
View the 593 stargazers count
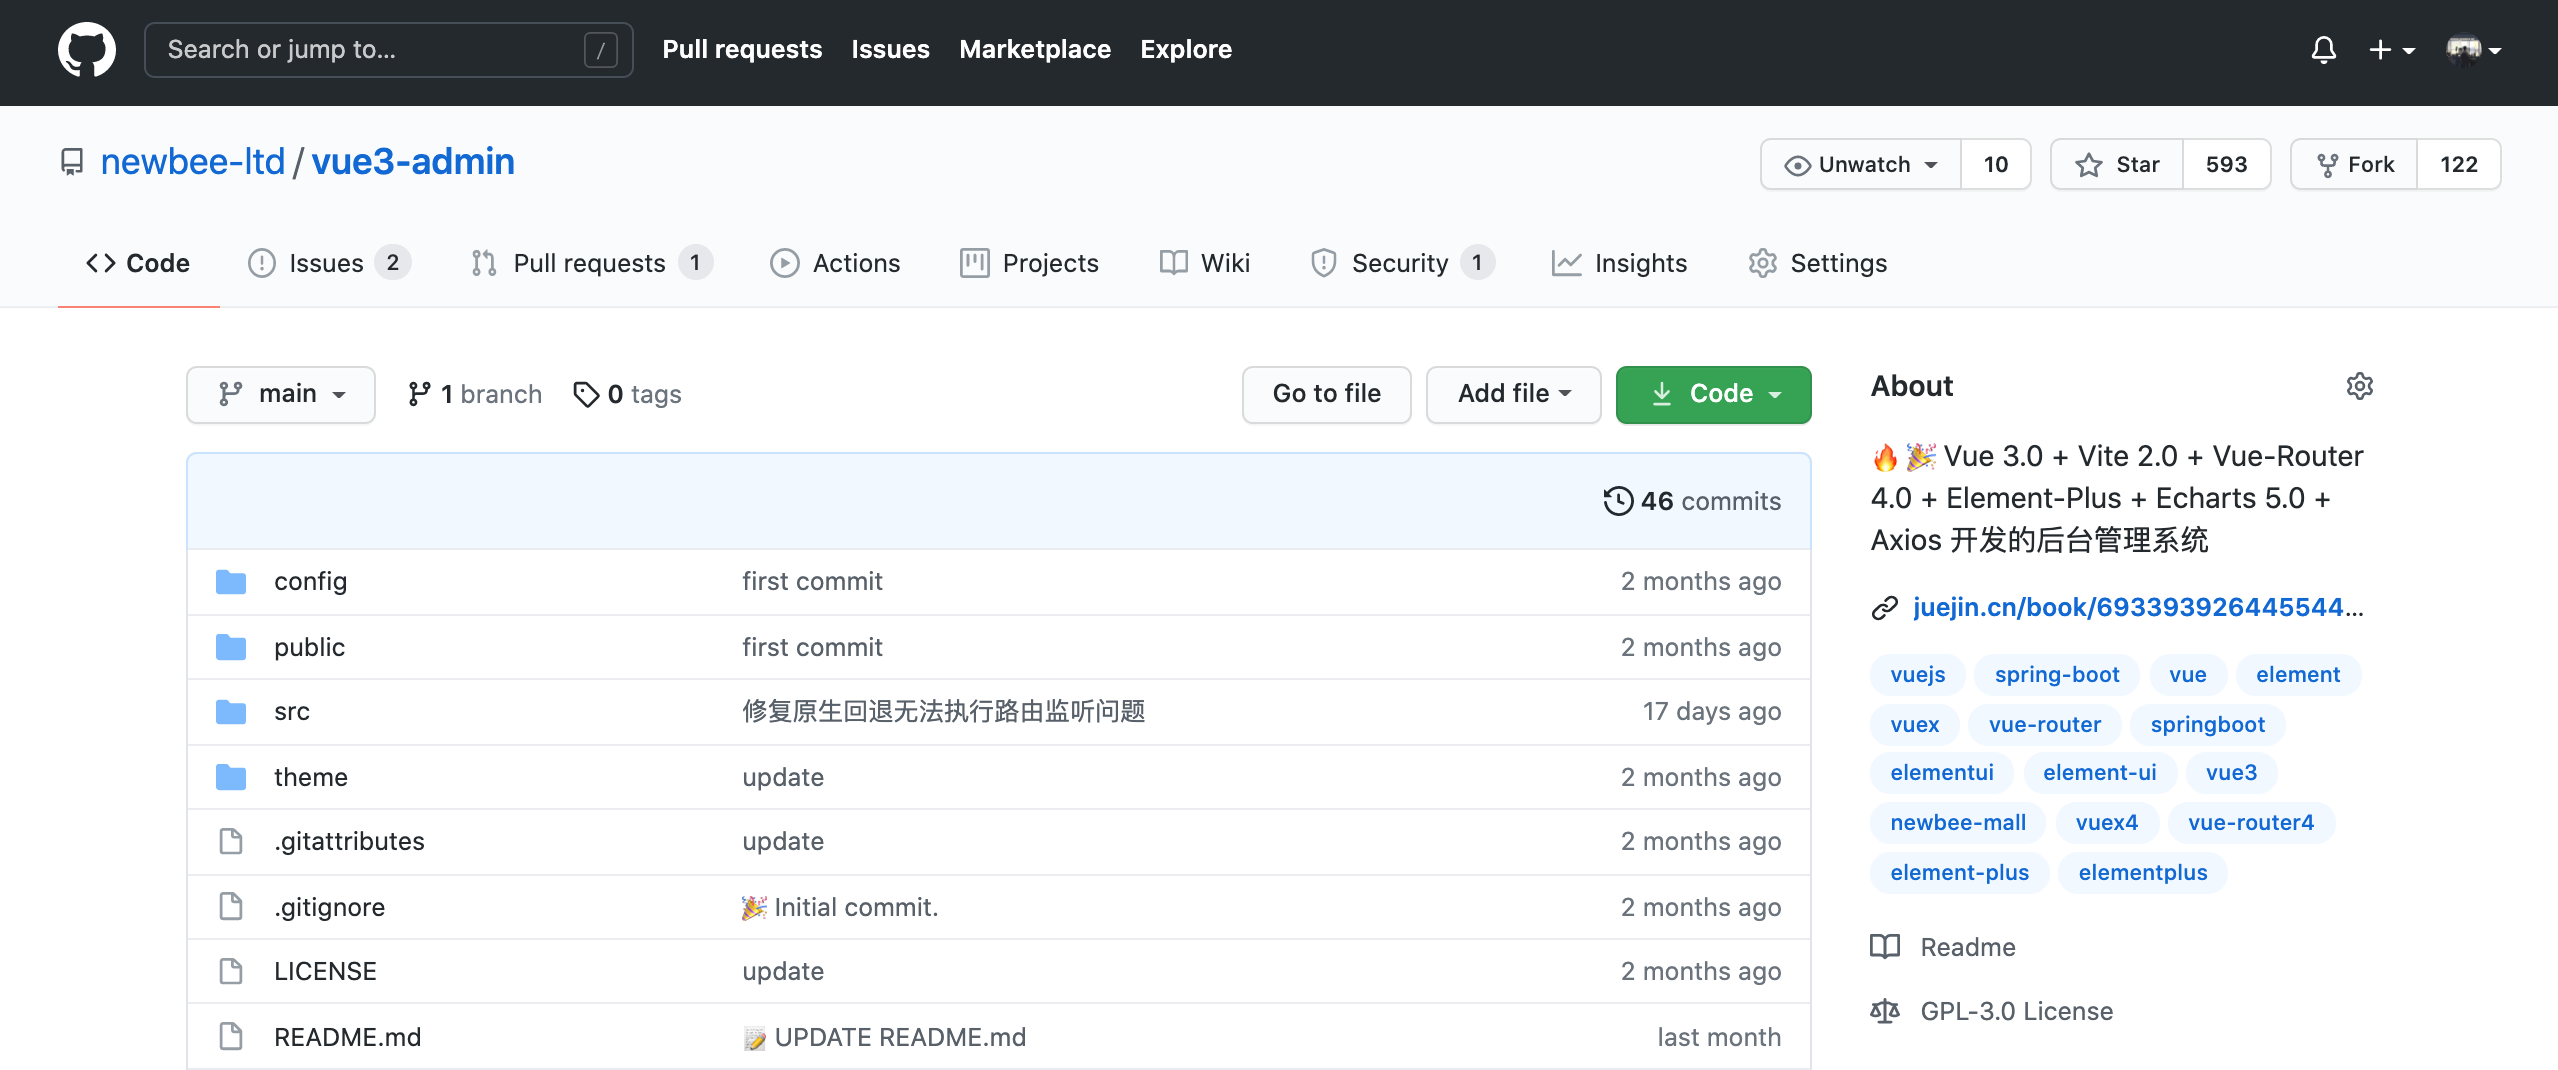(x=2227, y=164)
